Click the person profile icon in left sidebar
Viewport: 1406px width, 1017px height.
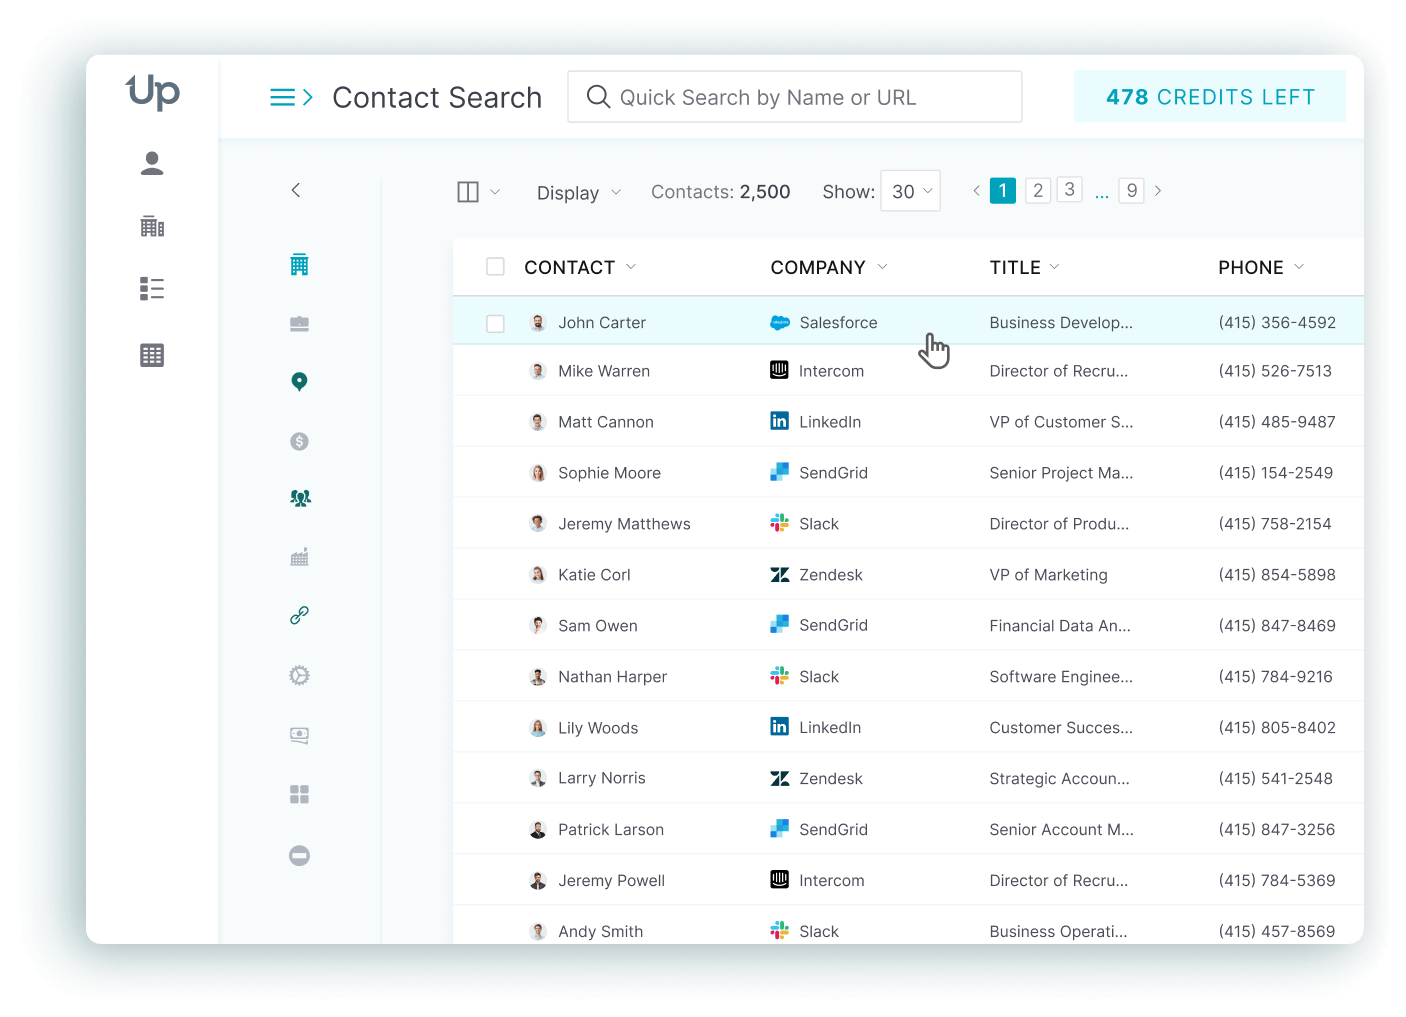152,163
